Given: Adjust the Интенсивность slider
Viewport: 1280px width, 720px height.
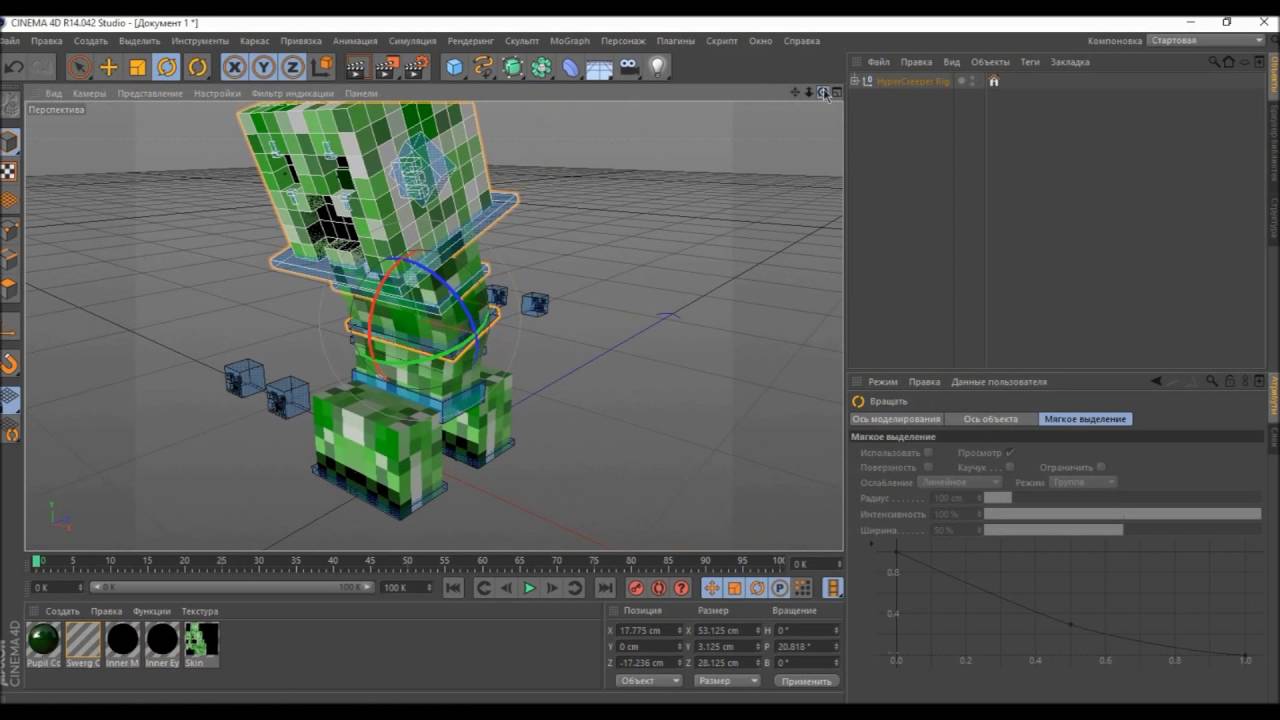Looking at the screenshot, I should (x=1122, y=514).
